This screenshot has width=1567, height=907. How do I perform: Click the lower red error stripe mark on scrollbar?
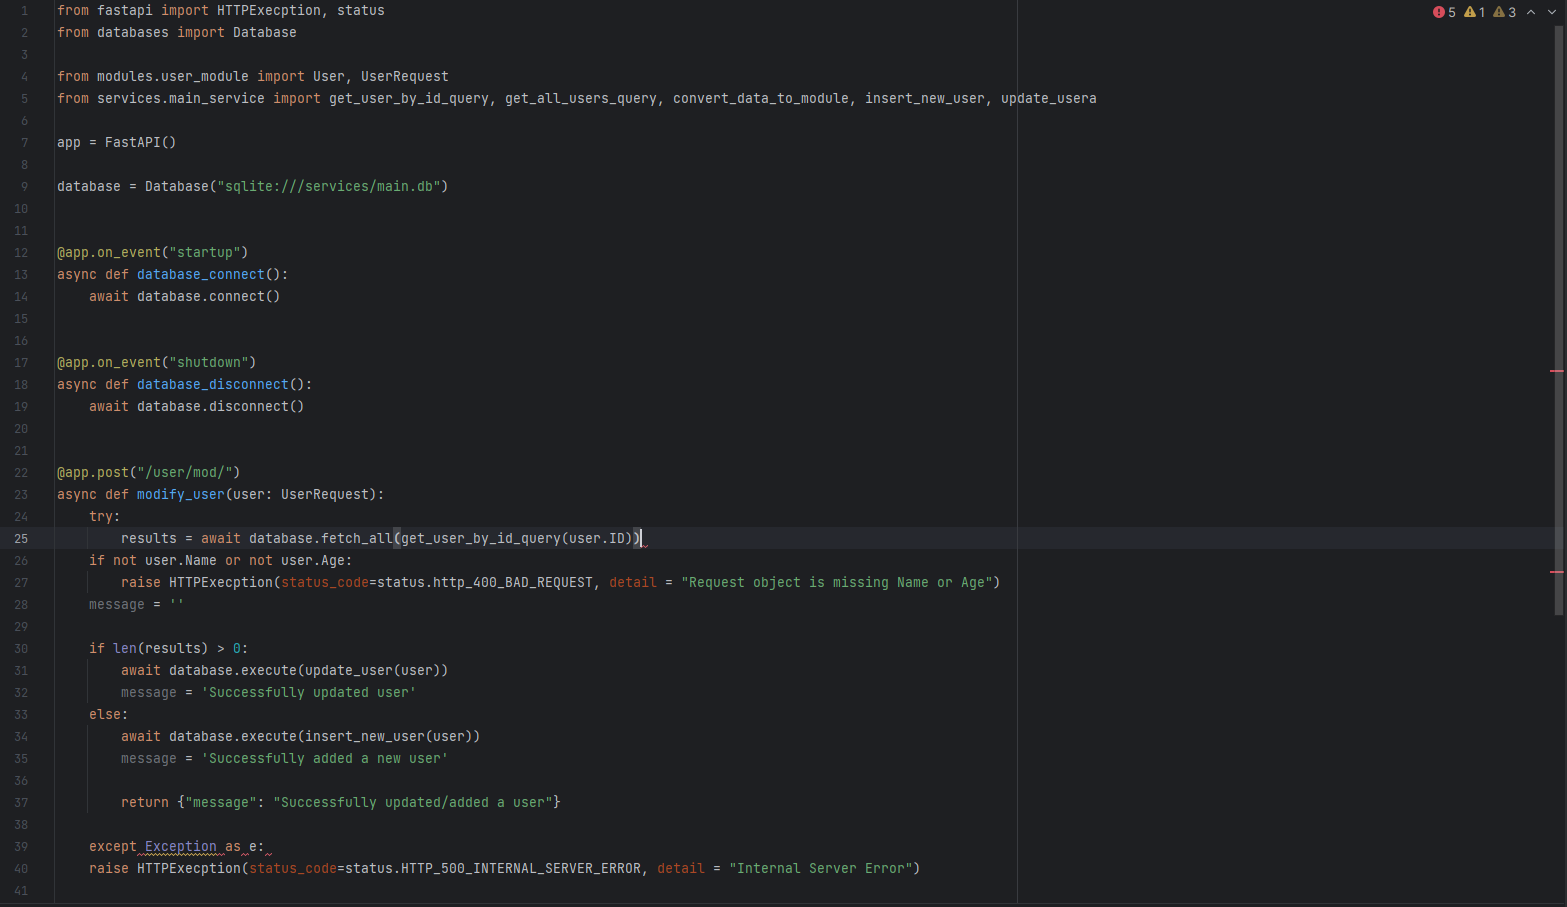pyautogui.click(x=1556, y=572)
